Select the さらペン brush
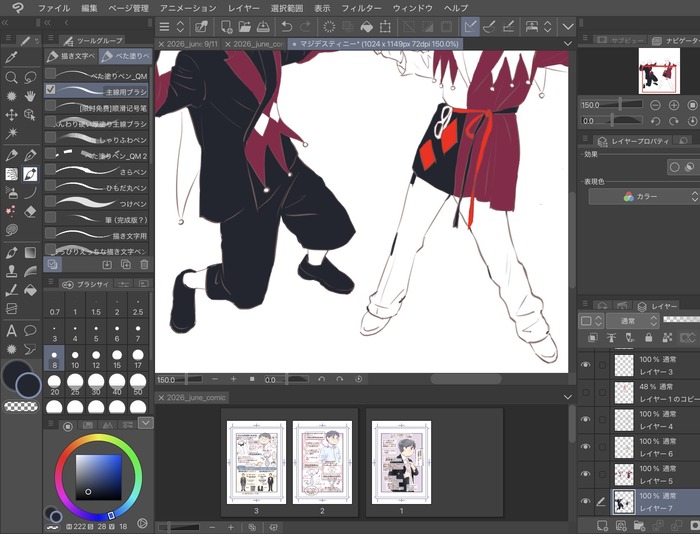Screen dimensions: 700x534 [x=96, y=171]
